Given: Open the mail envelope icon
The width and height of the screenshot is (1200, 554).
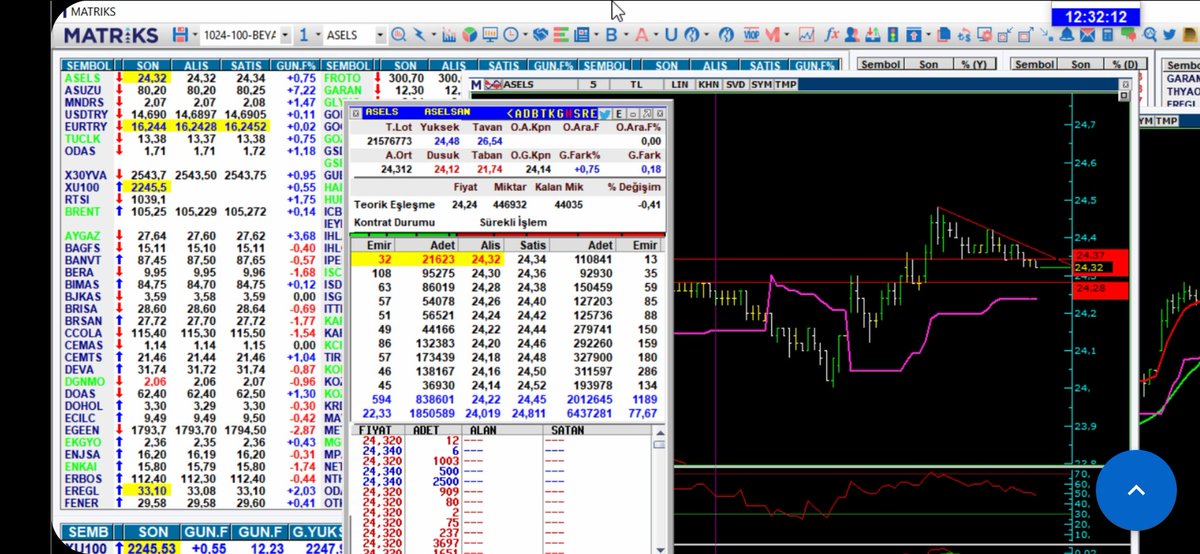Looking at the screenshot, I should tap(1087, 35).
